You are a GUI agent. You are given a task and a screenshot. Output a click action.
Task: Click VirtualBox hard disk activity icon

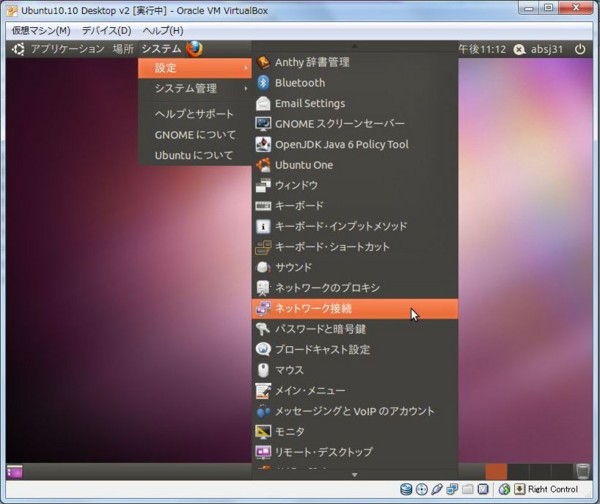pyautogui.click(x=406, y=489)
